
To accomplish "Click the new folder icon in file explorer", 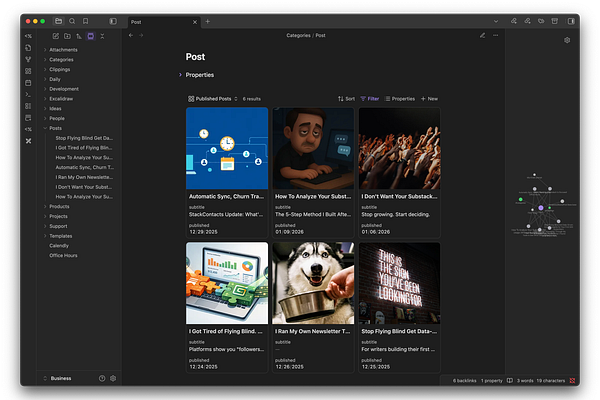I will (x=67, y=35).
